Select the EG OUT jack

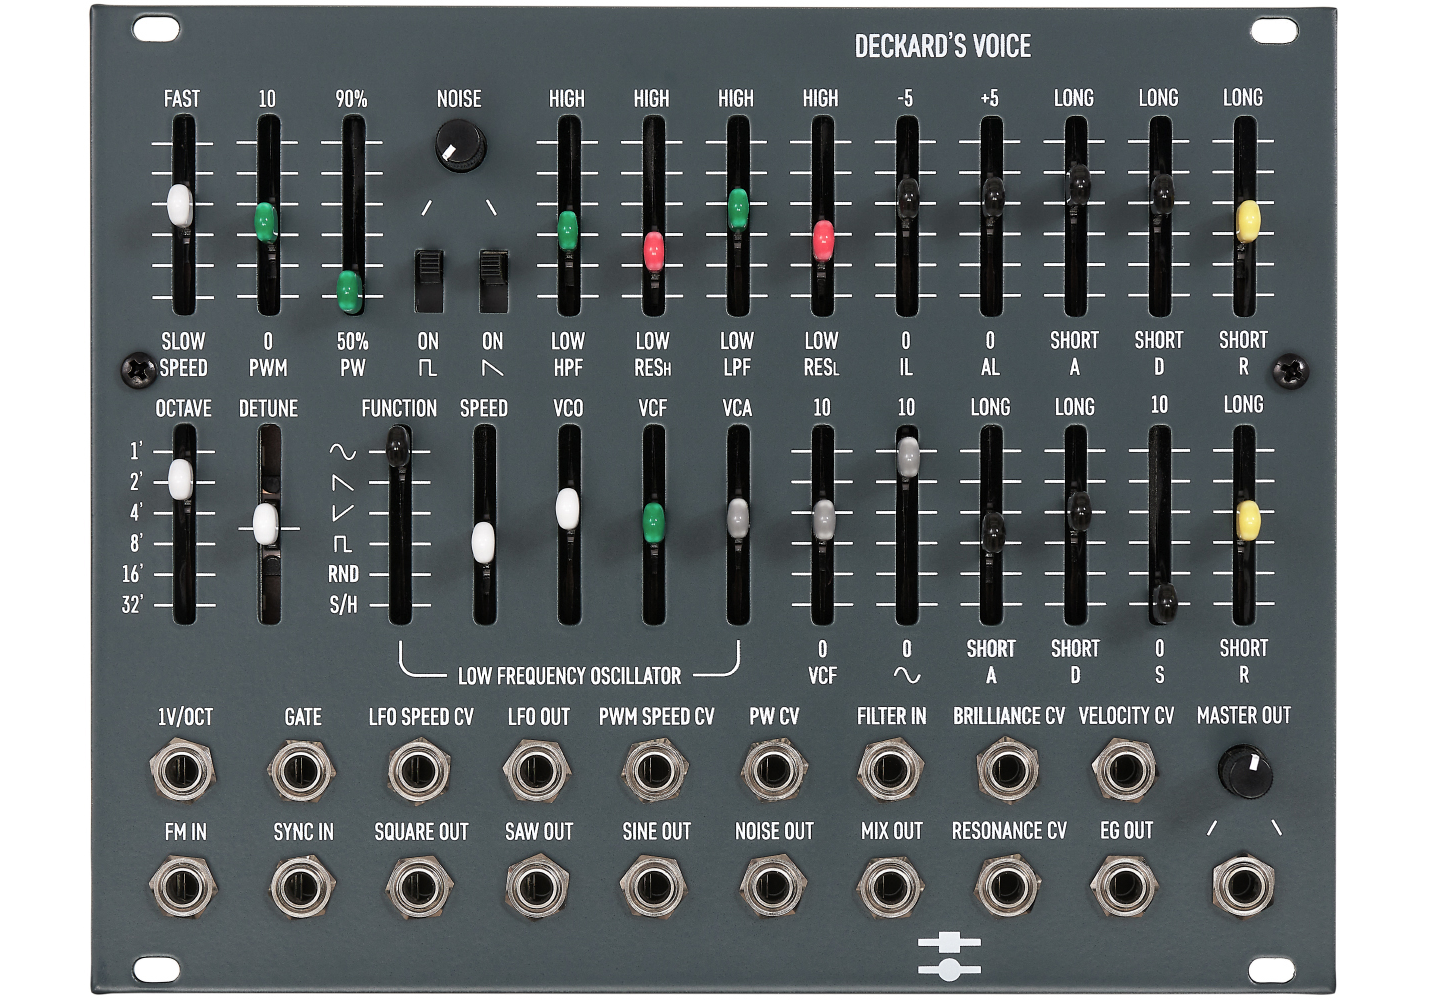[x=1125, y=887]
